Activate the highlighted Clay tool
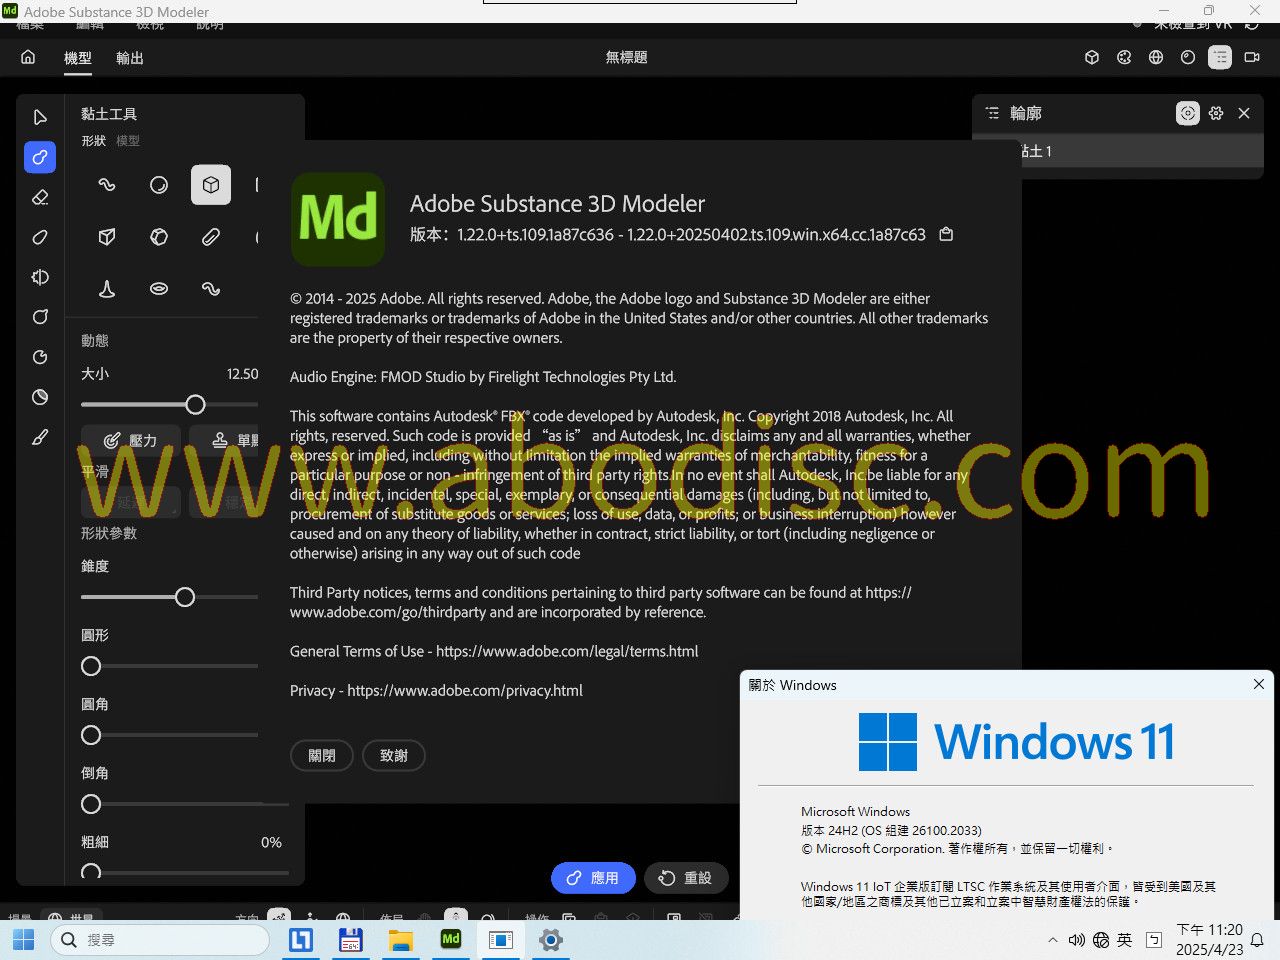Screen dimensions: 1280x960 pos(40,157)
